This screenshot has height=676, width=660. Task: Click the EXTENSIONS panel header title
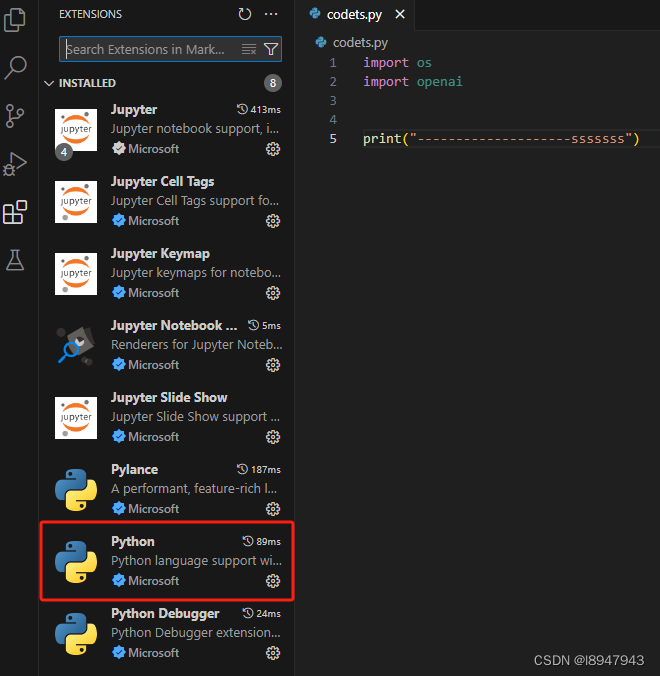tap(91, 14)
